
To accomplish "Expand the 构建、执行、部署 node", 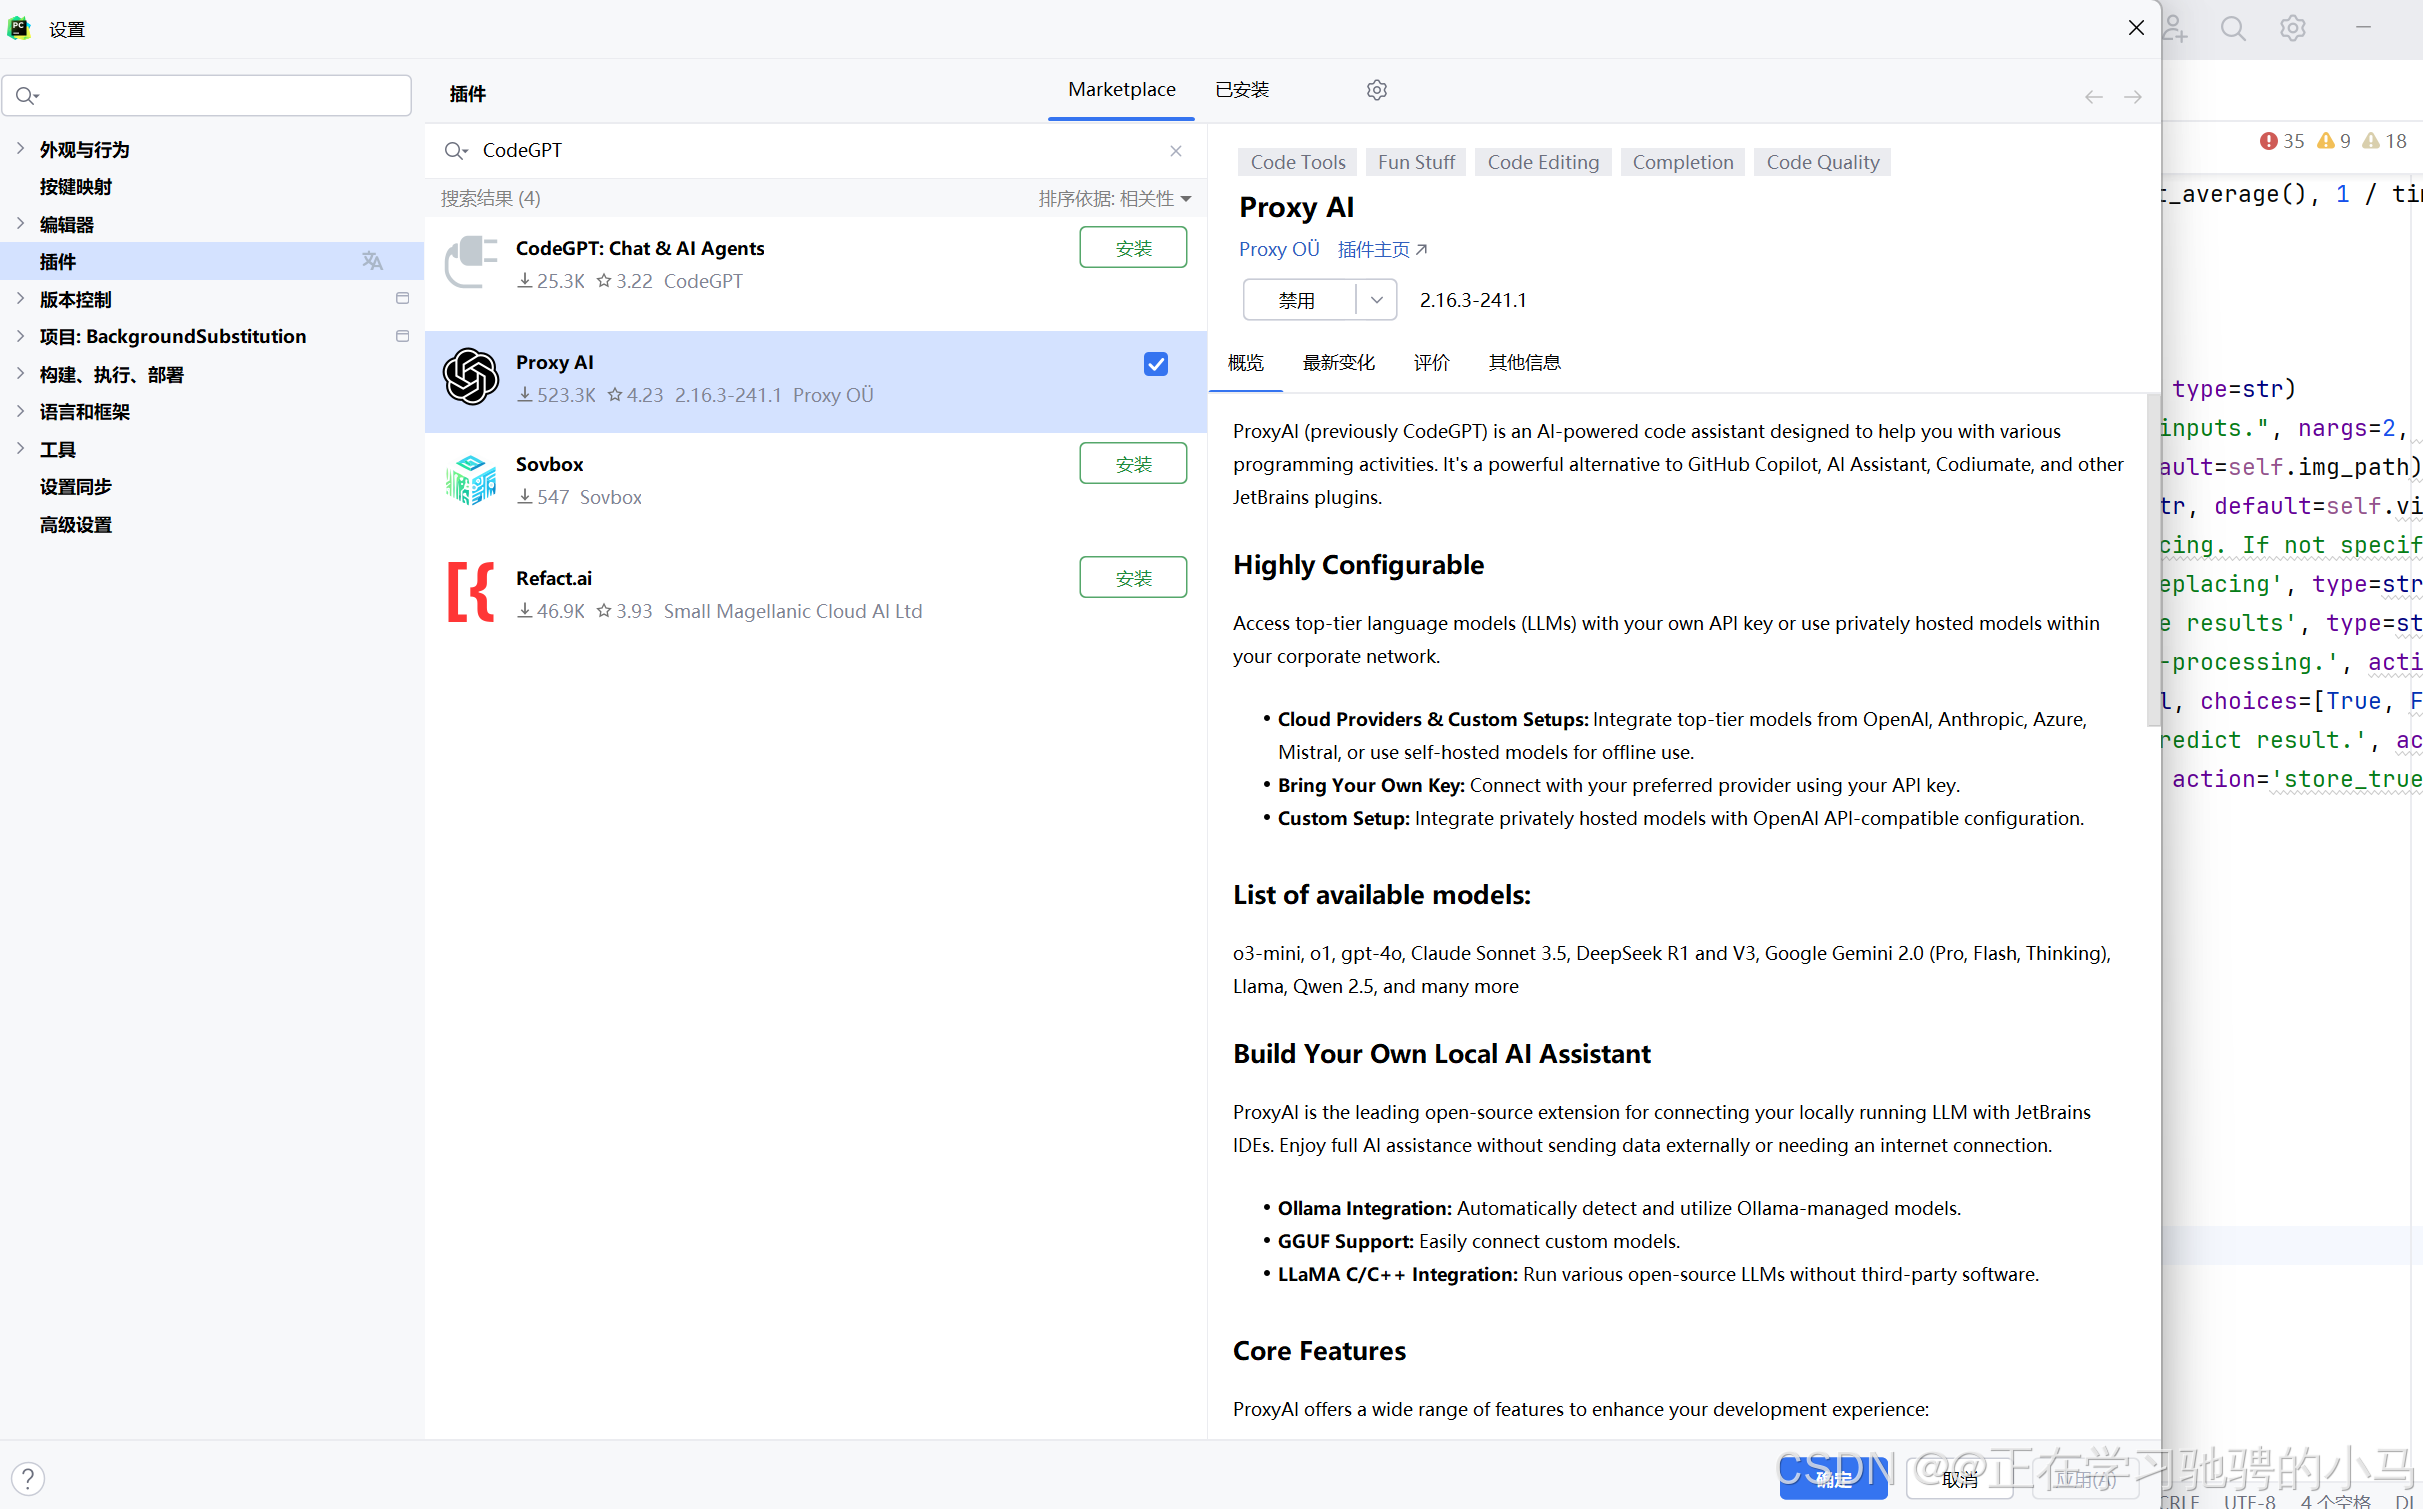I will point(20,373).
